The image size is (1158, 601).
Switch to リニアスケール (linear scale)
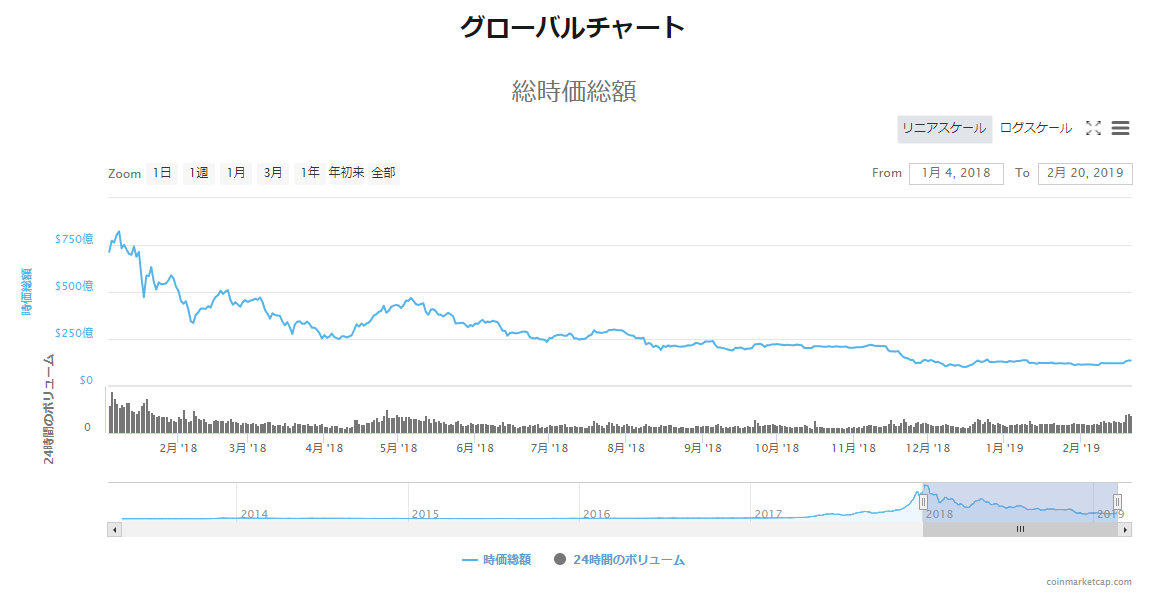point(944,128)
